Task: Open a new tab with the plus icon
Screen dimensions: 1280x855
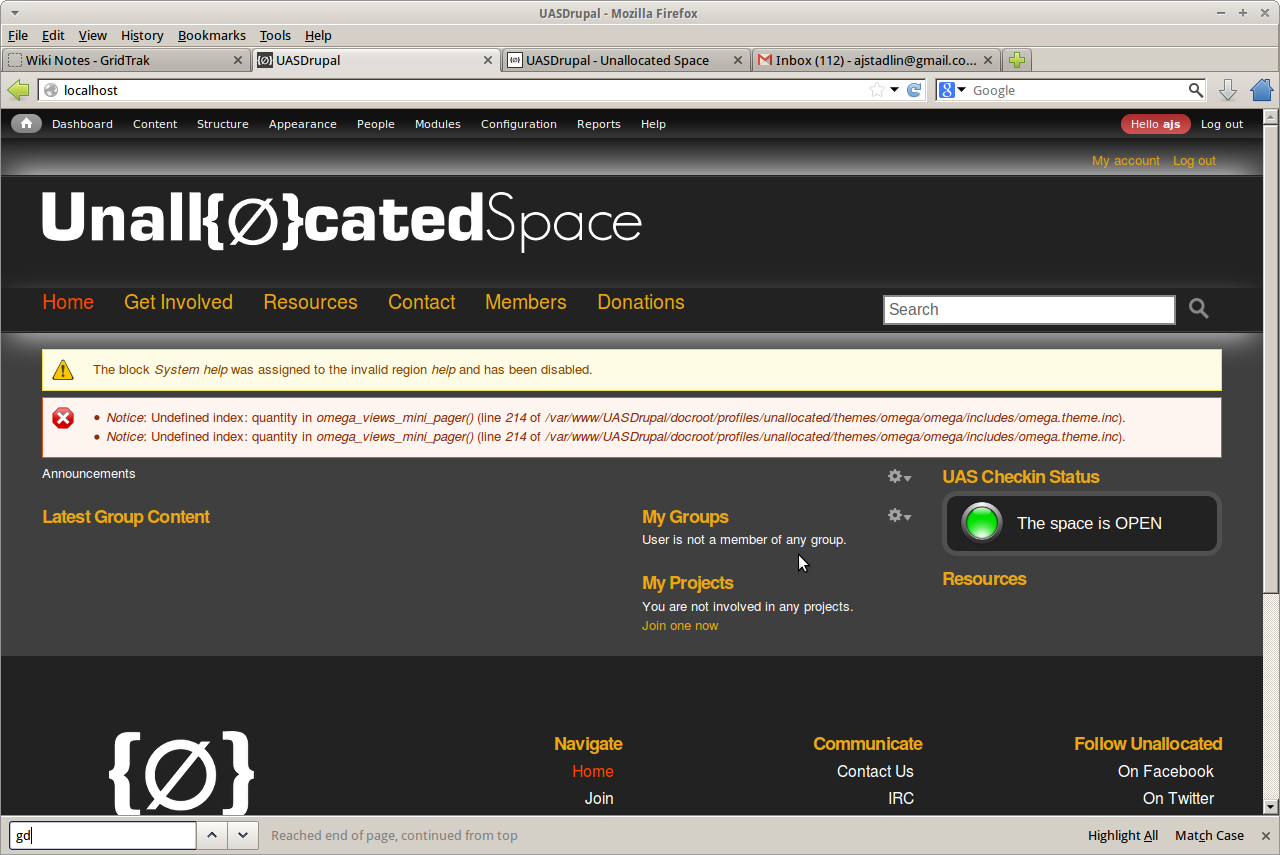Action: [1016, 60]
